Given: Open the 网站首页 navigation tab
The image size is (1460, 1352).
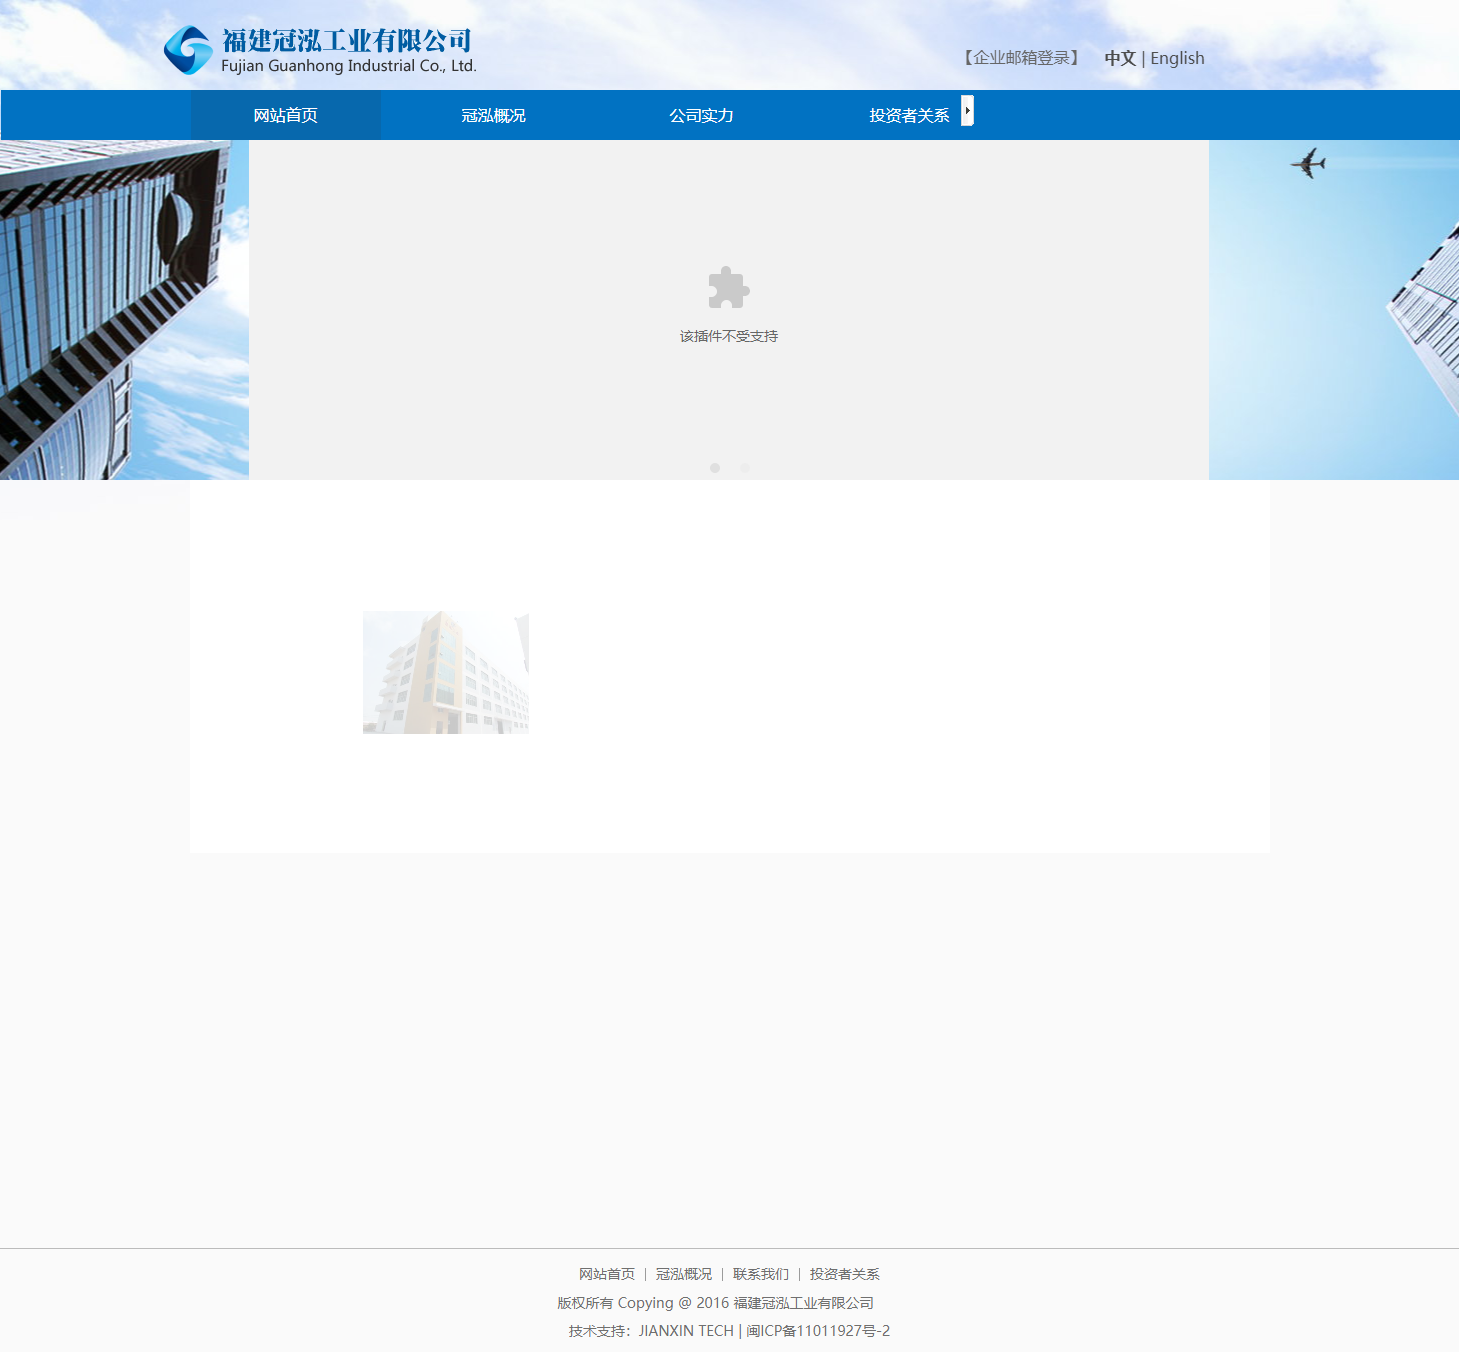Looking at the screenshot, I should click(286, 115).
